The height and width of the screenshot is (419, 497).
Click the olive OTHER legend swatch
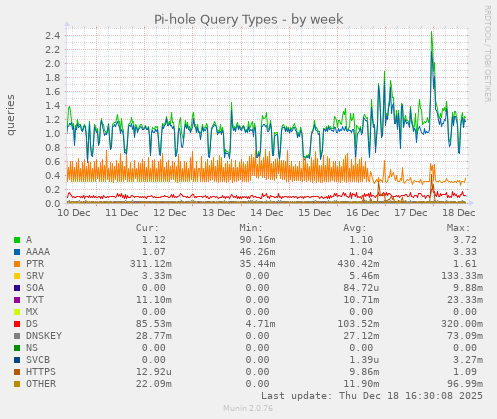click(17, 384)
